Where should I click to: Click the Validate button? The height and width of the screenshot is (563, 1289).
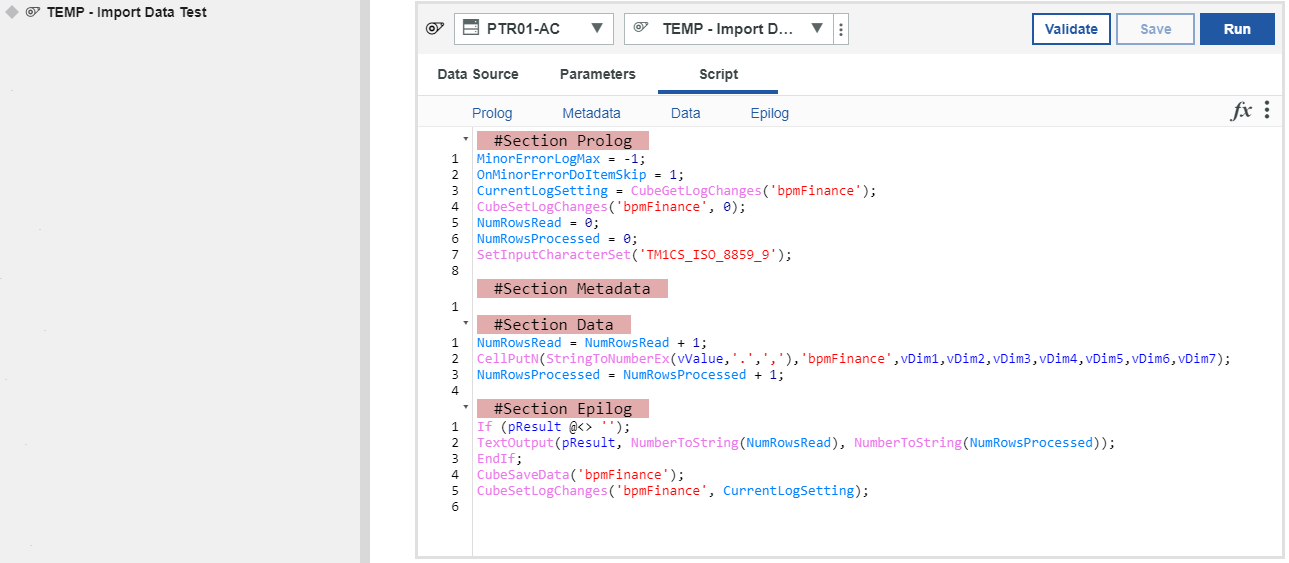click(1071, 29)
